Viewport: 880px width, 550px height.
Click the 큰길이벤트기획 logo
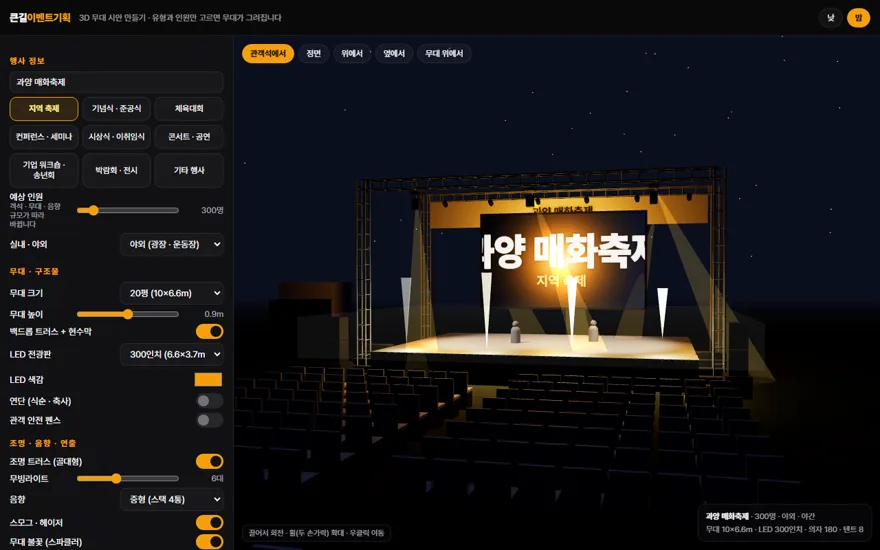coord(40,17)
